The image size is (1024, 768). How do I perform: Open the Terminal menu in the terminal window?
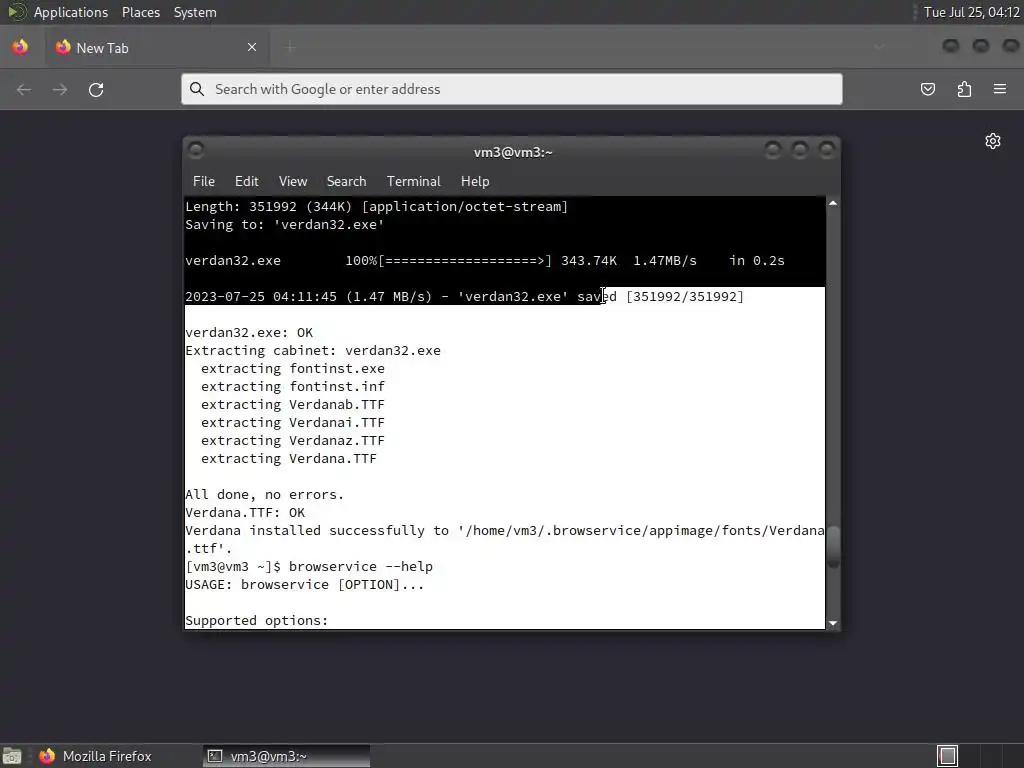click(413, 182)
